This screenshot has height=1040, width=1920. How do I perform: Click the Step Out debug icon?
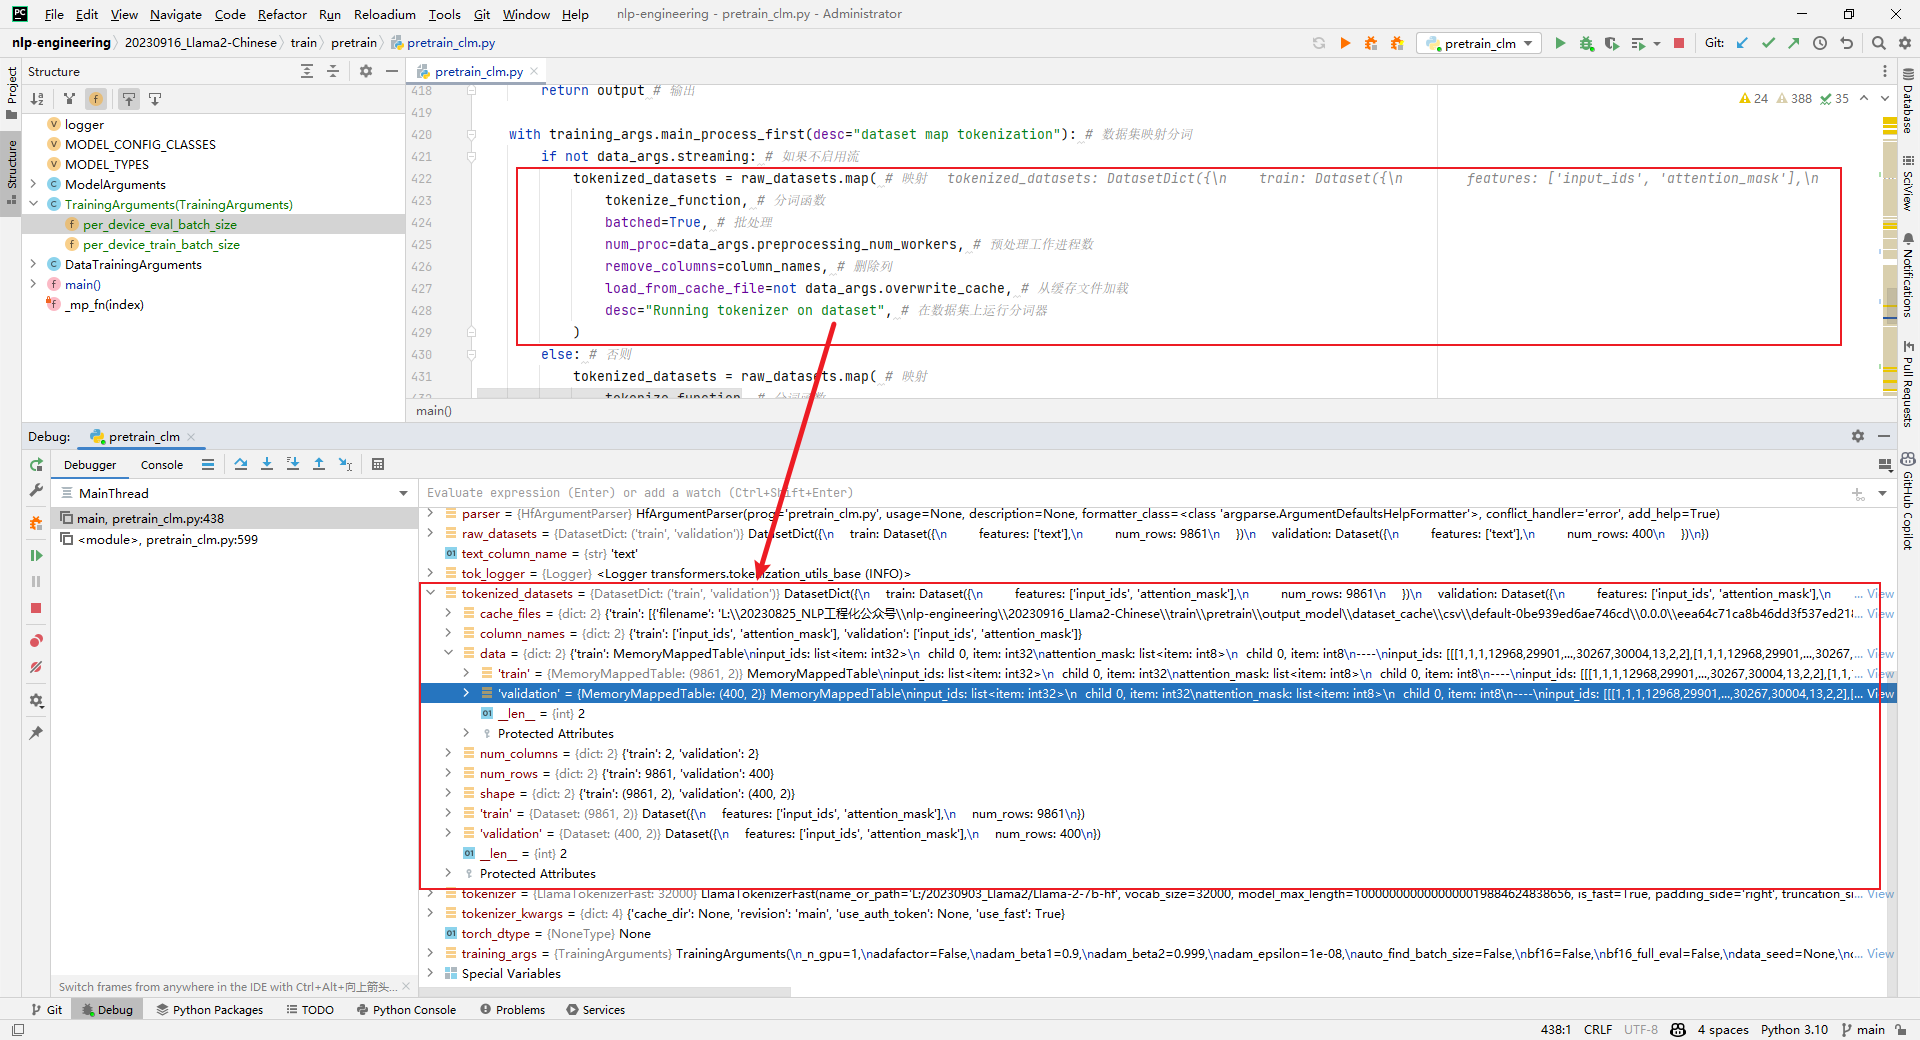pyautogui.click(x=319, y=464)
